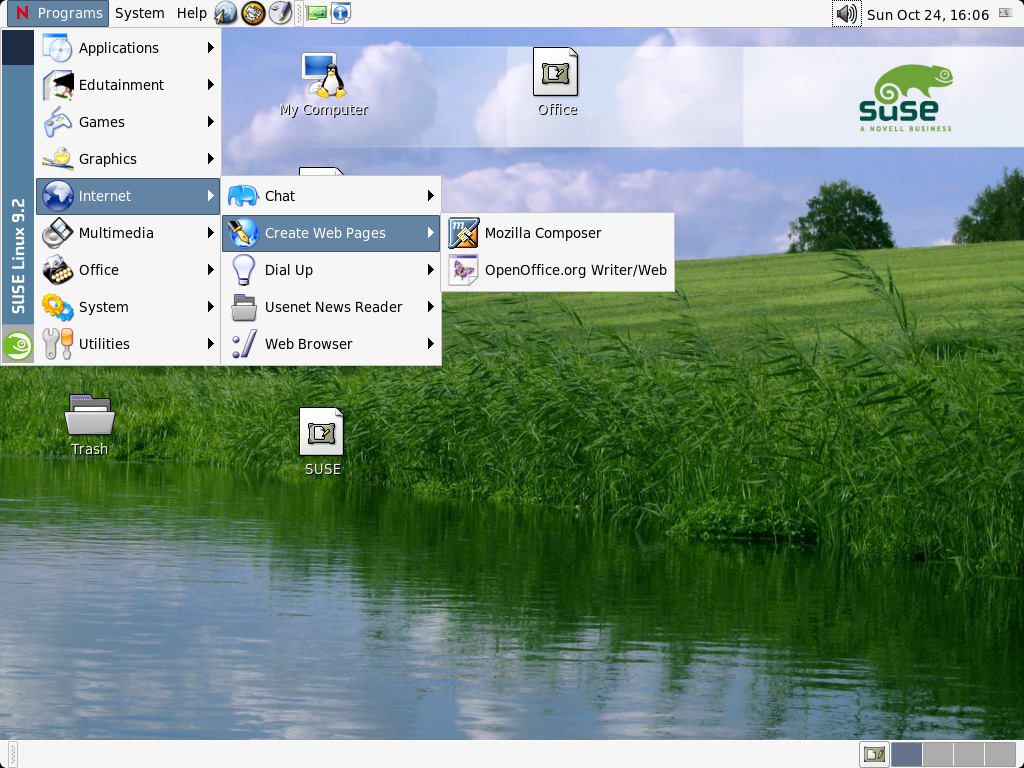Expand the Edutainment submenu
The width and height of the screenshot is (1024, 768).
pos(128,85)
